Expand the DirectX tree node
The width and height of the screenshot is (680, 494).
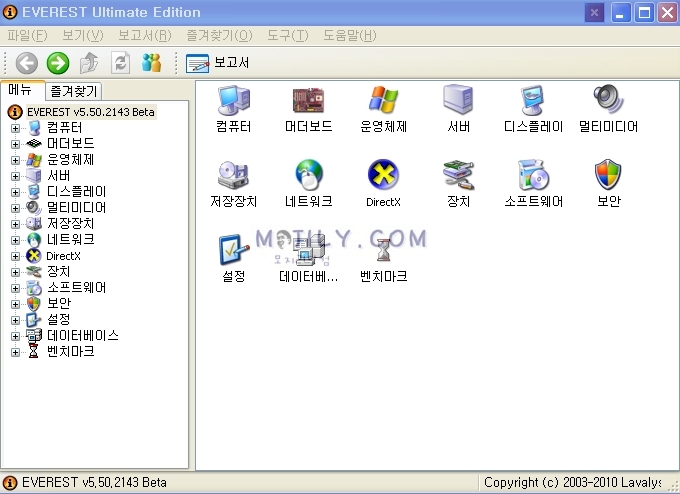coord(15,256)
